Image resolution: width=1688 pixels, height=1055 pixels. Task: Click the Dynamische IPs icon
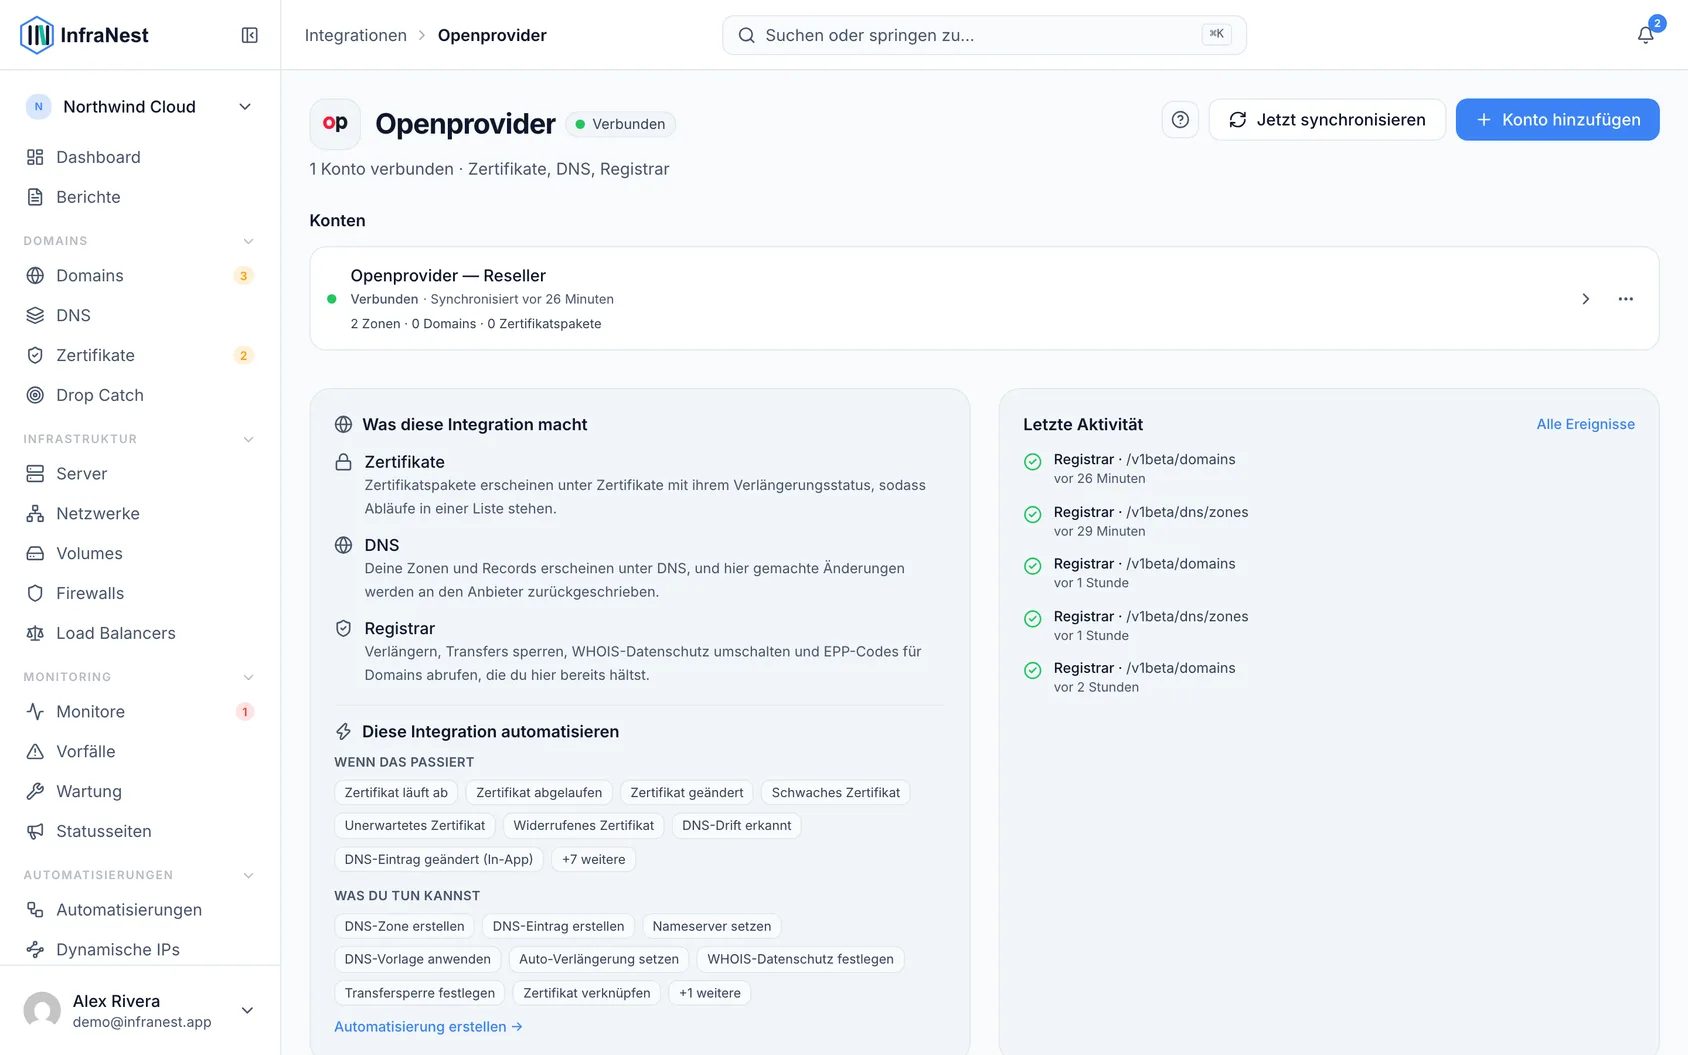click(35, 949)
